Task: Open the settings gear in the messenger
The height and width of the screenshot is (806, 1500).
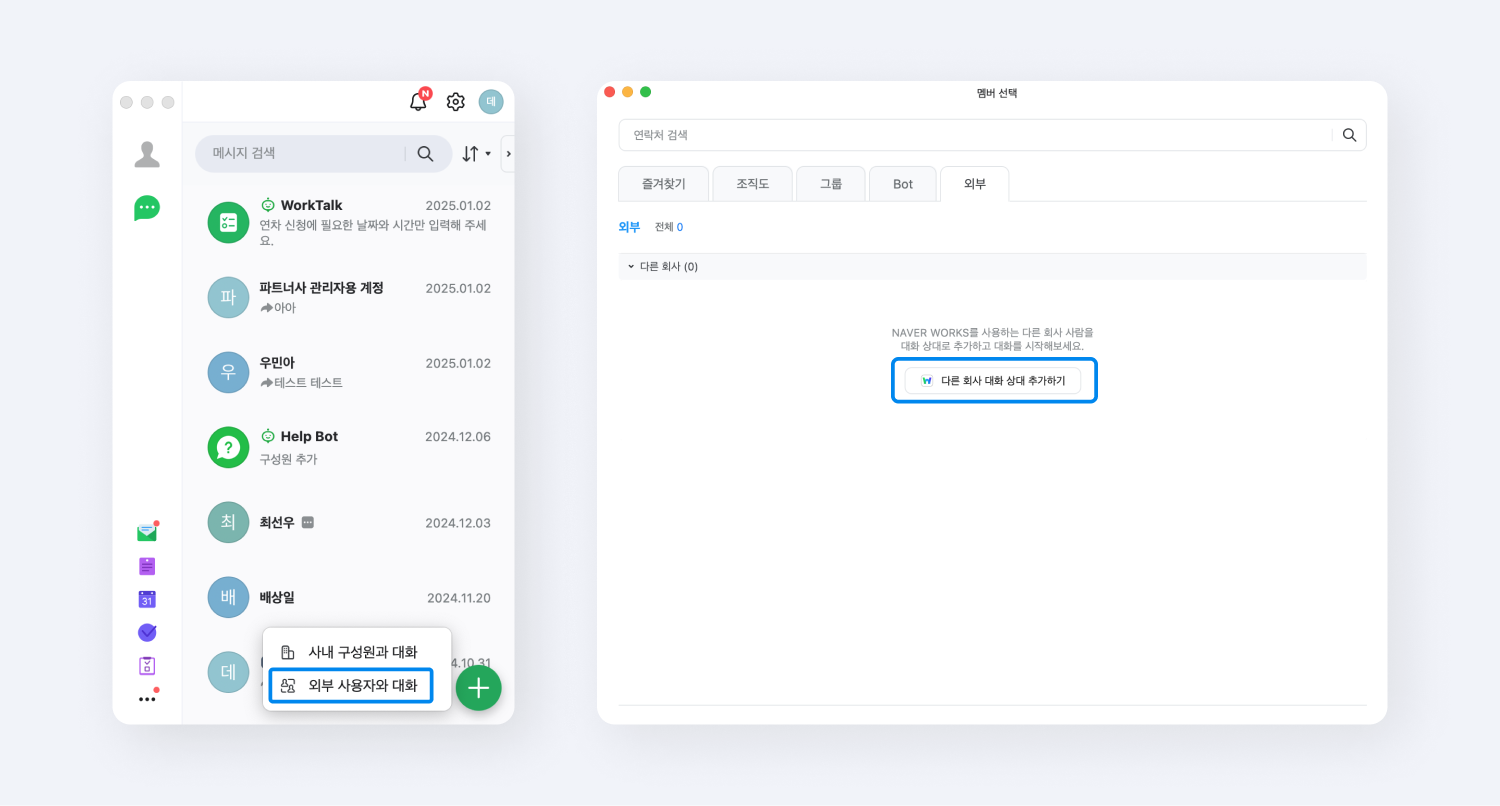Action: pyautogui.click(x=455, y=101)
